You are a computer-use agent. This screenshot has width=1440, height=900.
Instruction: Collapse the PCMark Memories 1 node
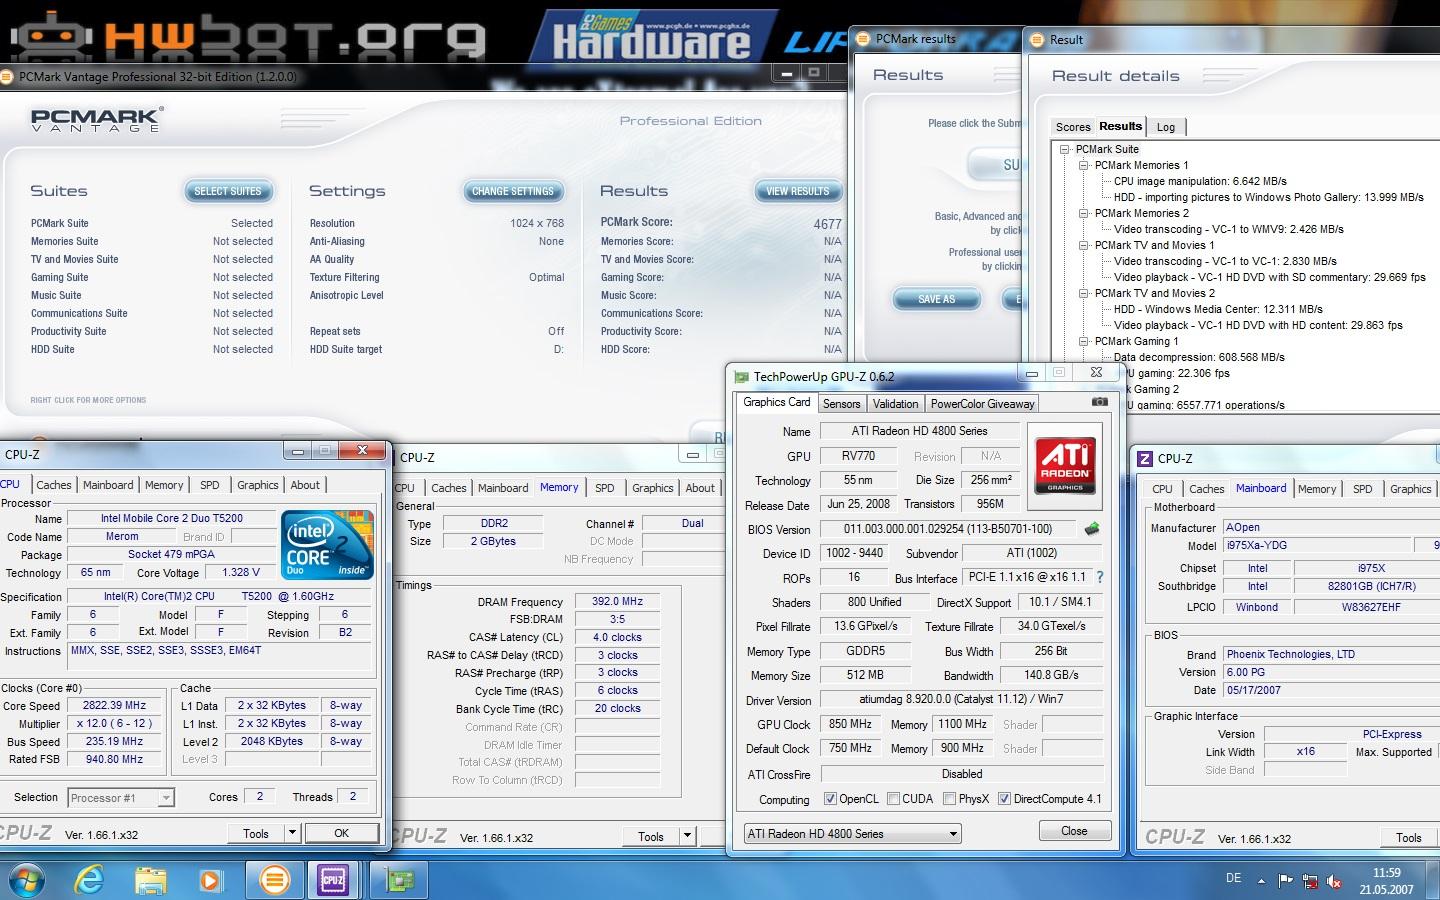[x=1083, y=165]
